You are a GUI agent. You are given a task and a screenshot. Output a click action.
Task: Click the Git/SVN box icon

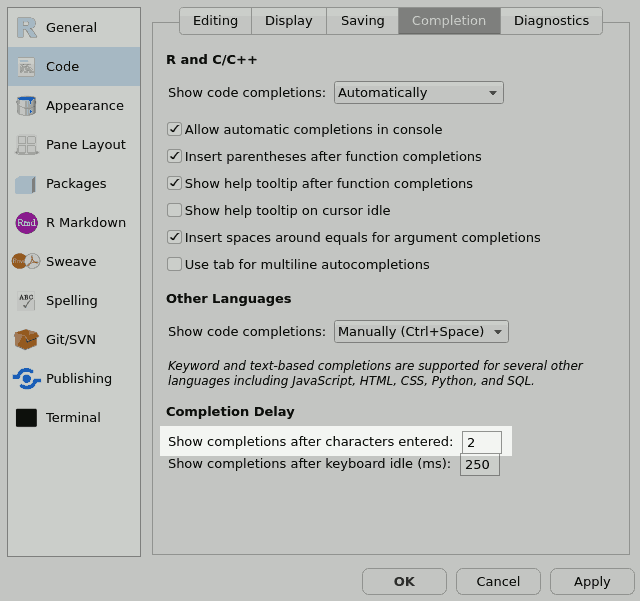[26, 340]
